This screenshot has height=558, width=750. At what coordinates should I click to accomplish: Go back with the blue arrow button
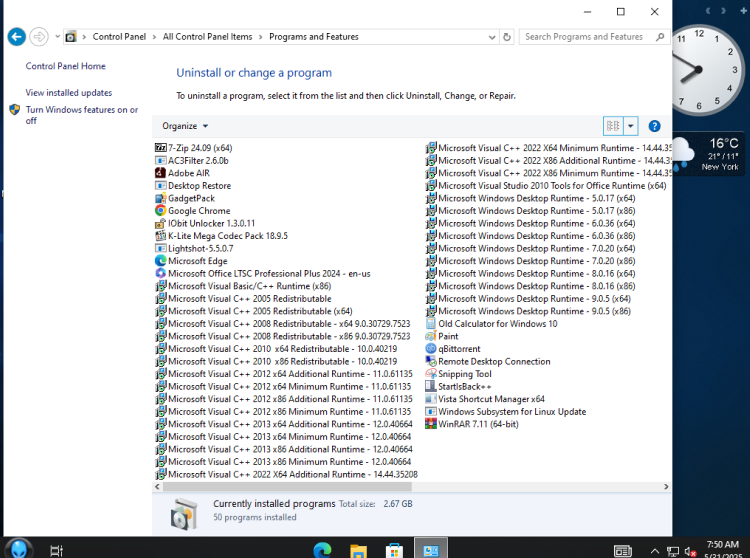pyautogui.click(x=17, y=36)
